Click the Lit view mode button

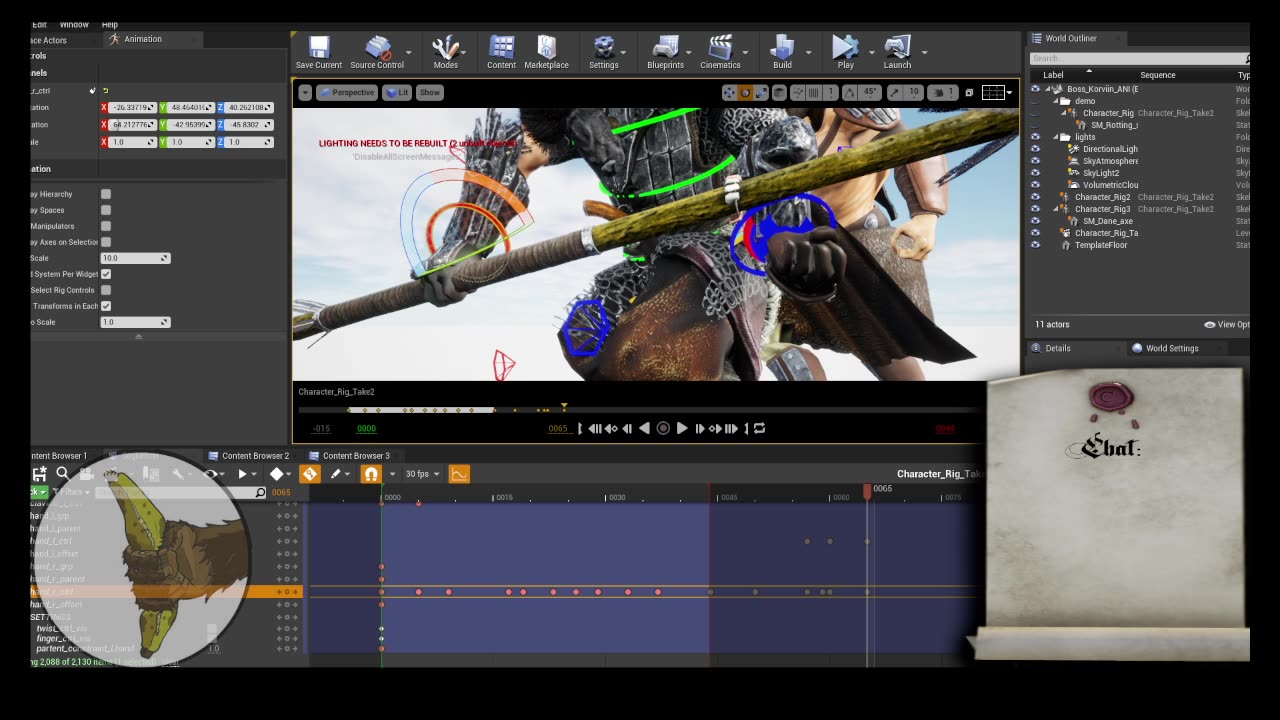click(397, 92)
